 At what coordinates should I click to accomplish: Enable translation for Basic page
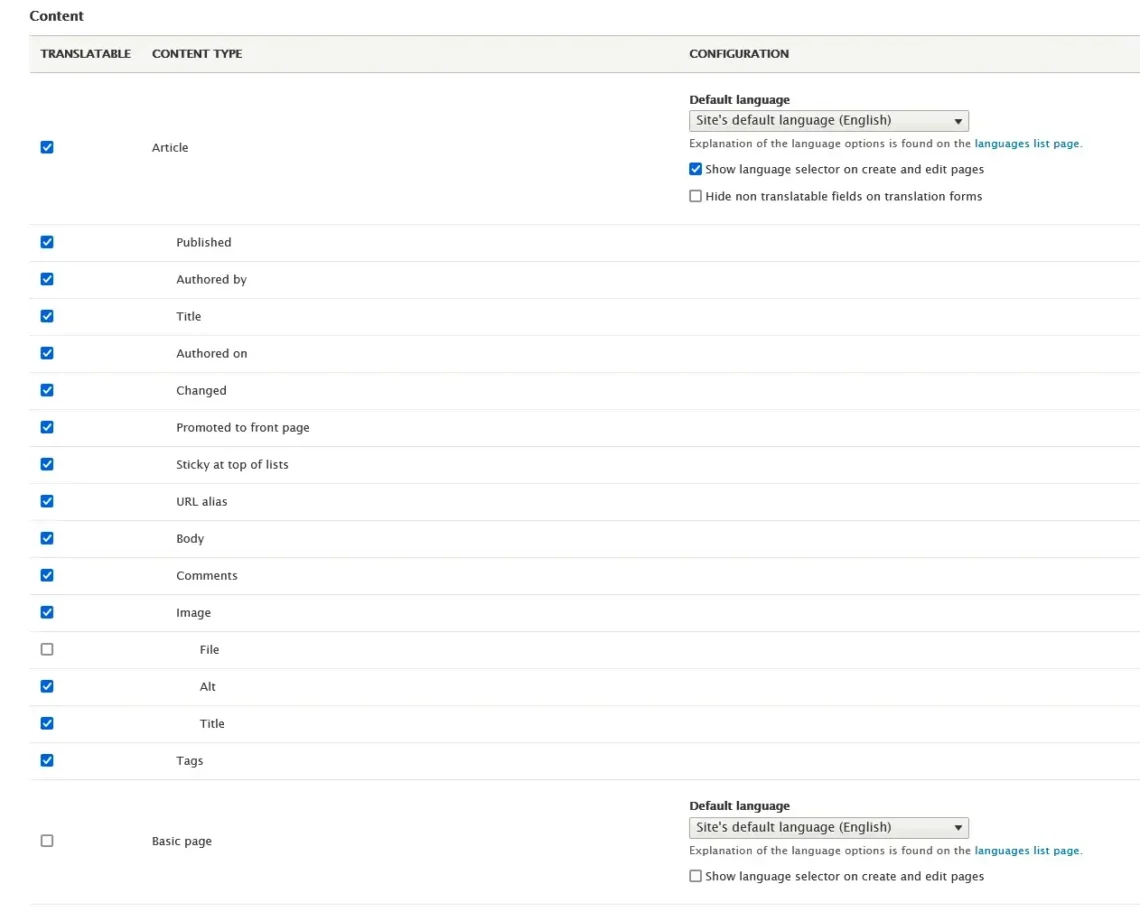(46, 840)
